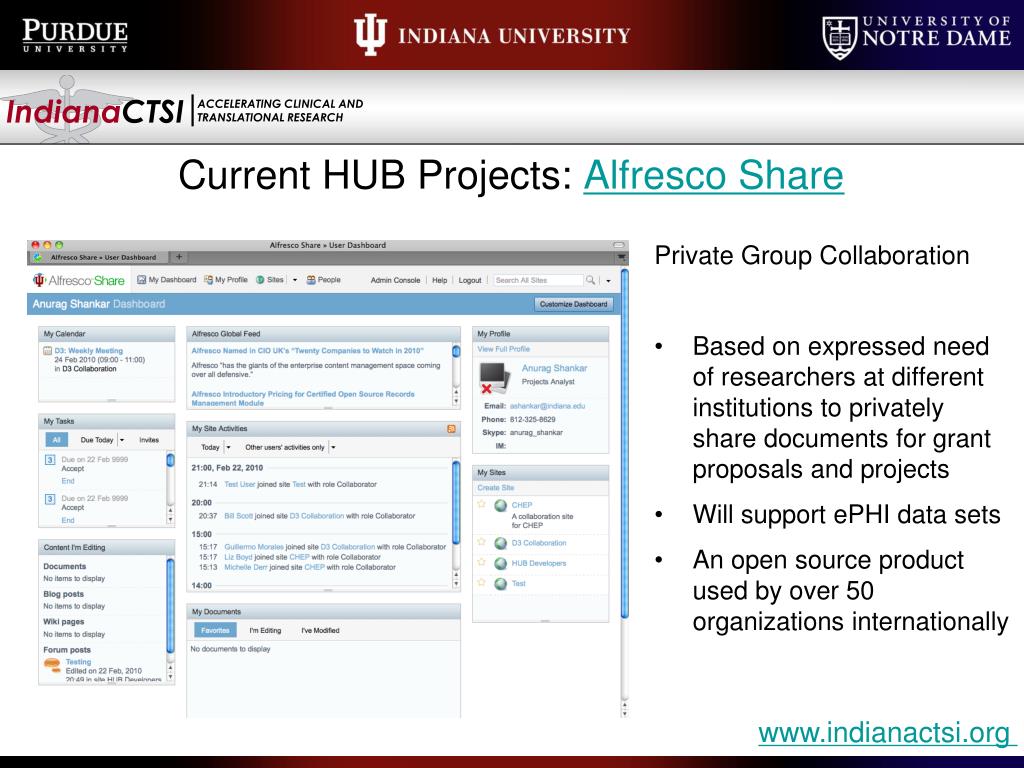Expand the dropdown arrow next to Sites
1024x768 pixels.
click(295, 280)
